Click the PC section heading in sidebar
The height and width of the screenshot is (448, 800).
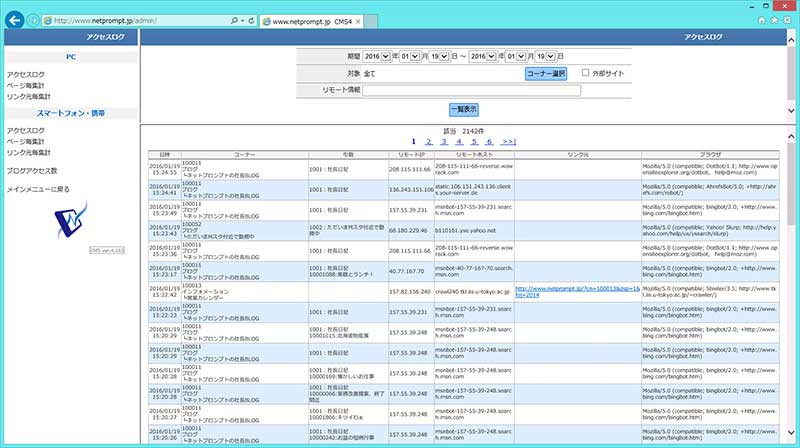click(71, 57)
